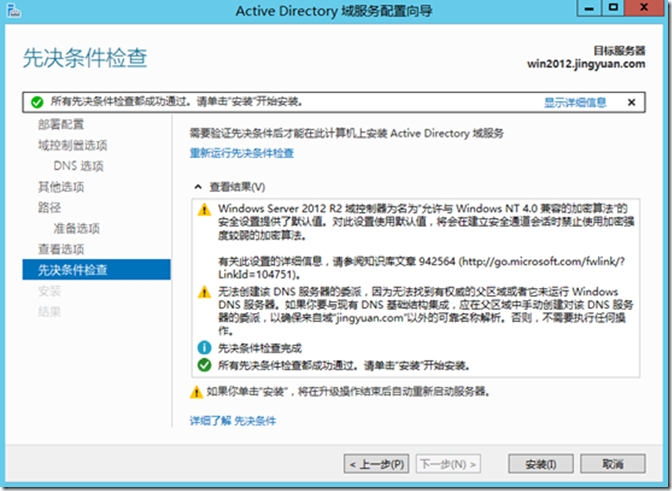The height and width of the screenshot is (491, 672).
Task: Click warning icon beside DNS delegation message
Action: [204, 292]
